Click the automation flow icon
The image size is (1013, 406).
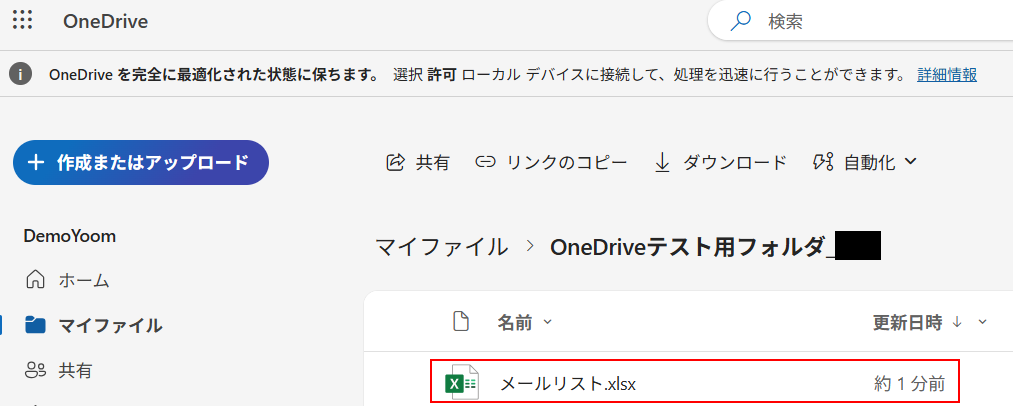click(x=823, y=162)
